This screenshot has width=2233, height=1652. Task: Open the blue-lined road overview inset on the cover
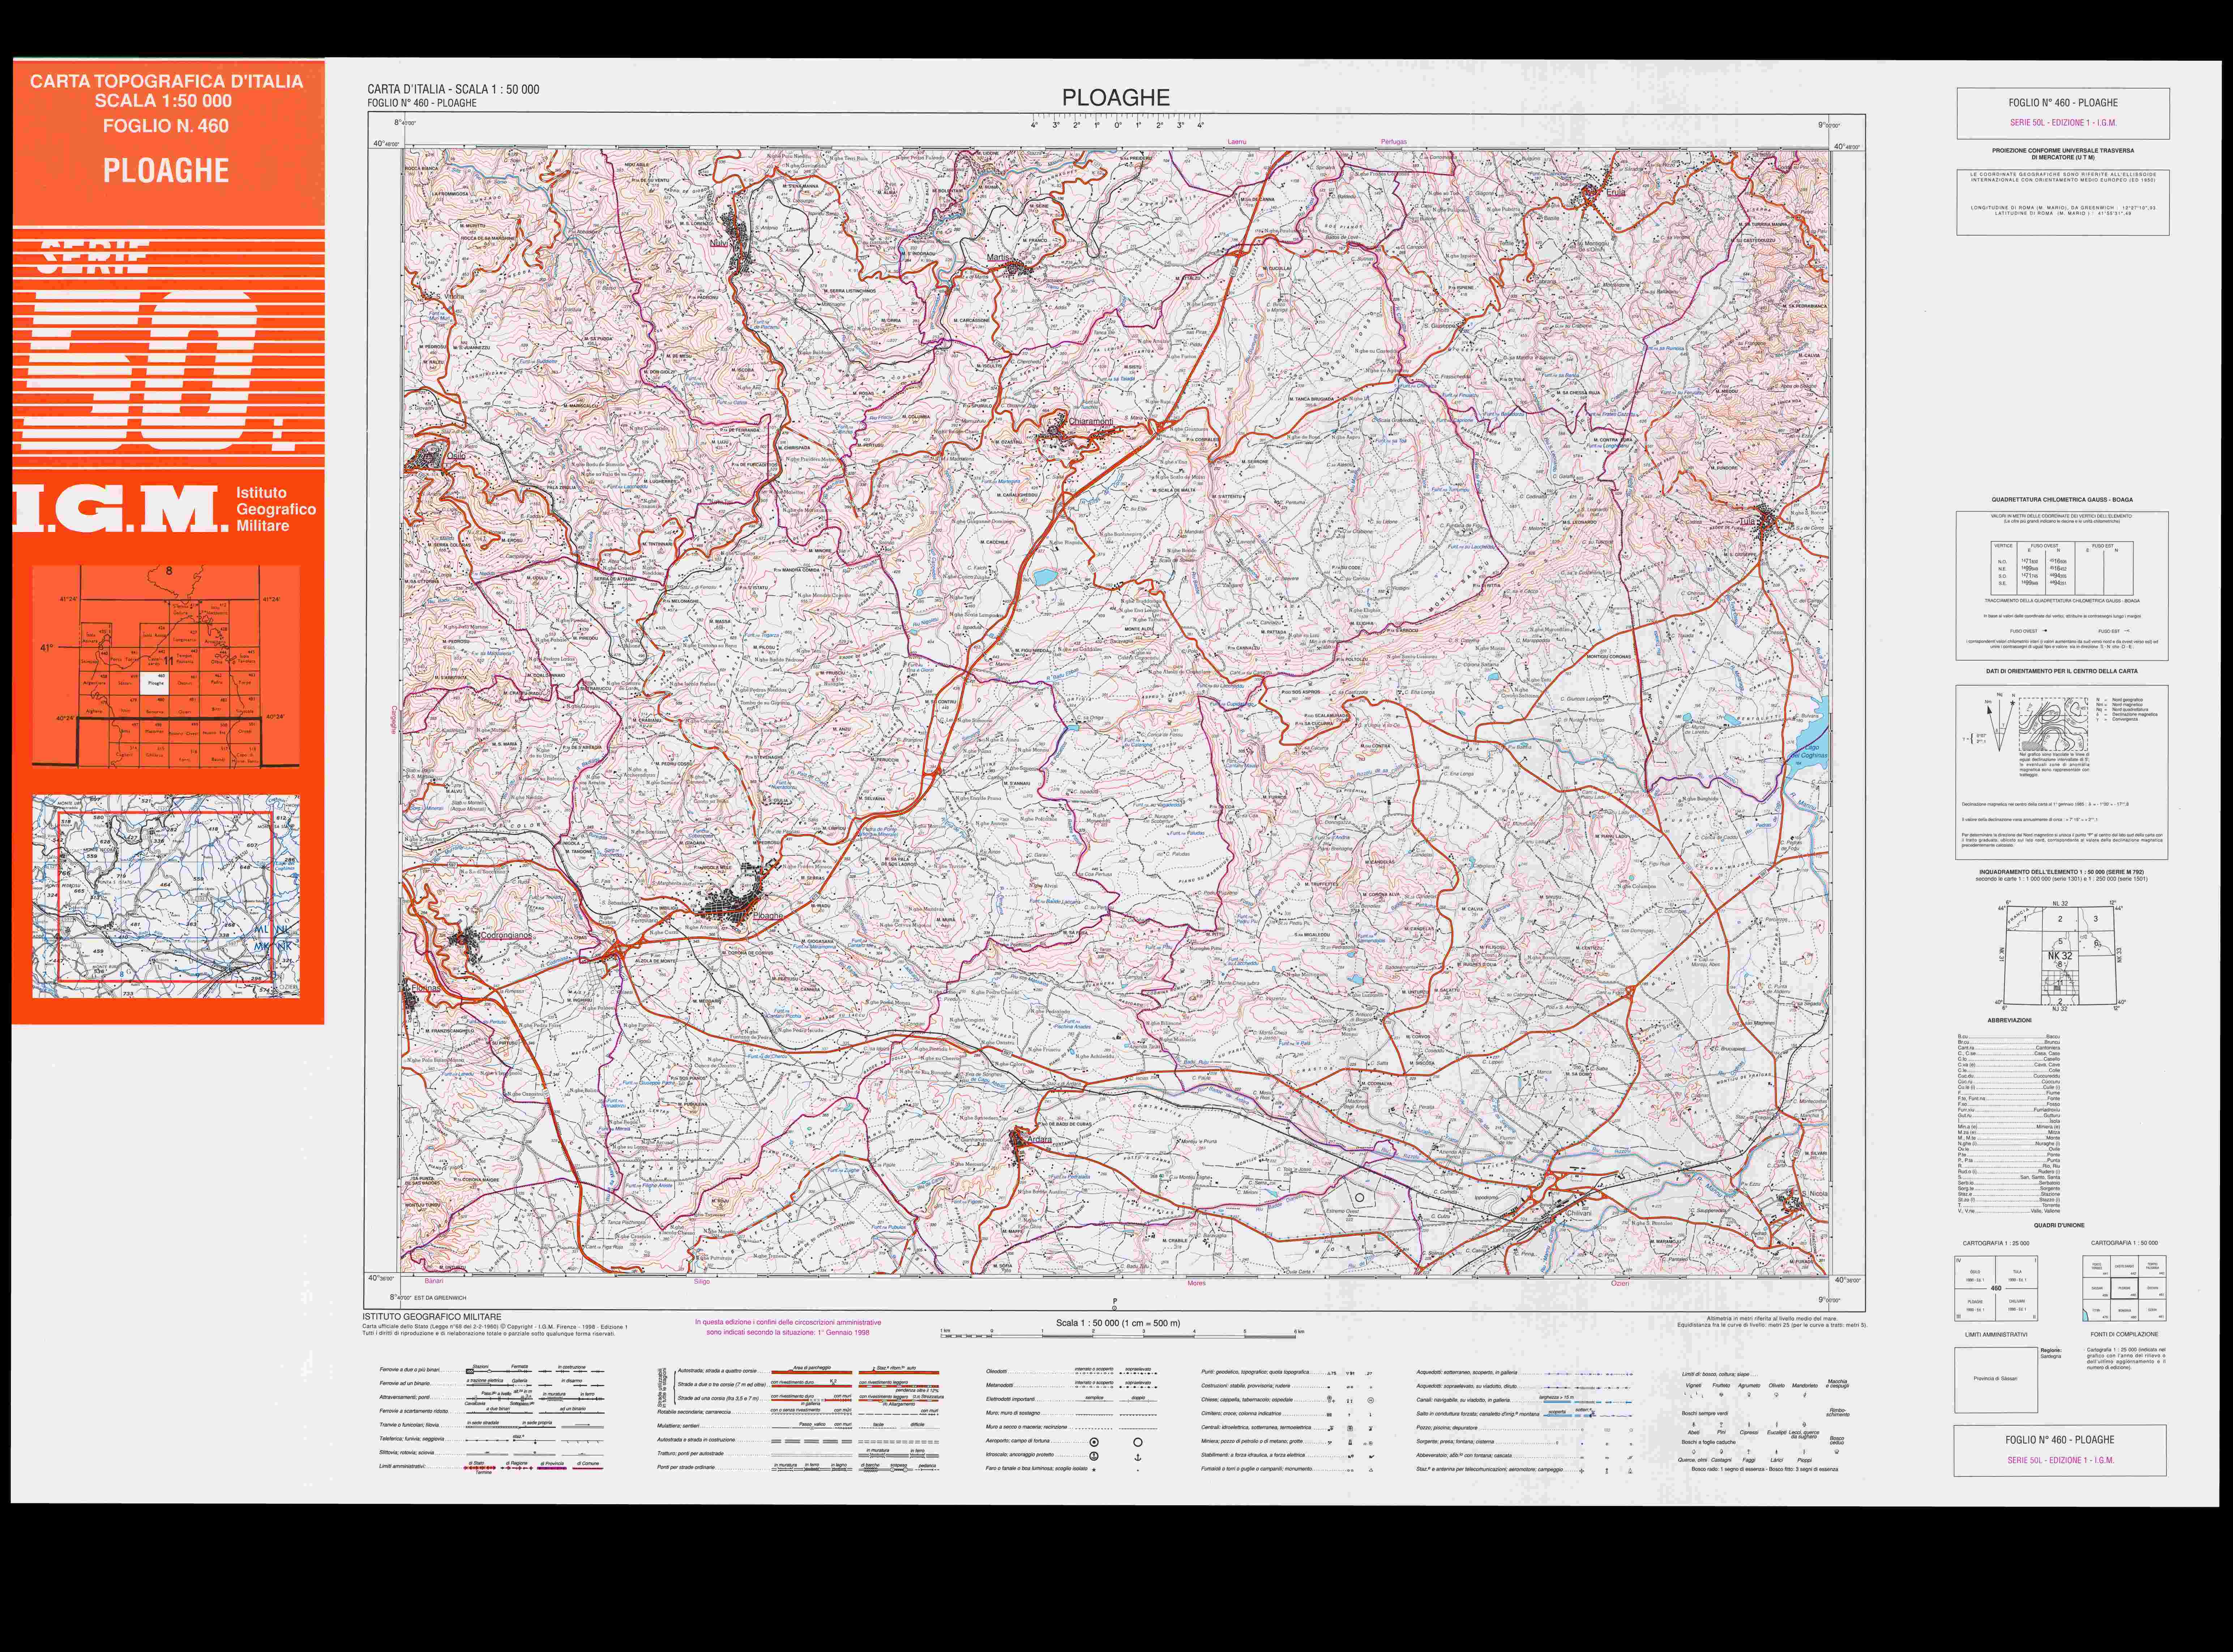tap(166, 896)
